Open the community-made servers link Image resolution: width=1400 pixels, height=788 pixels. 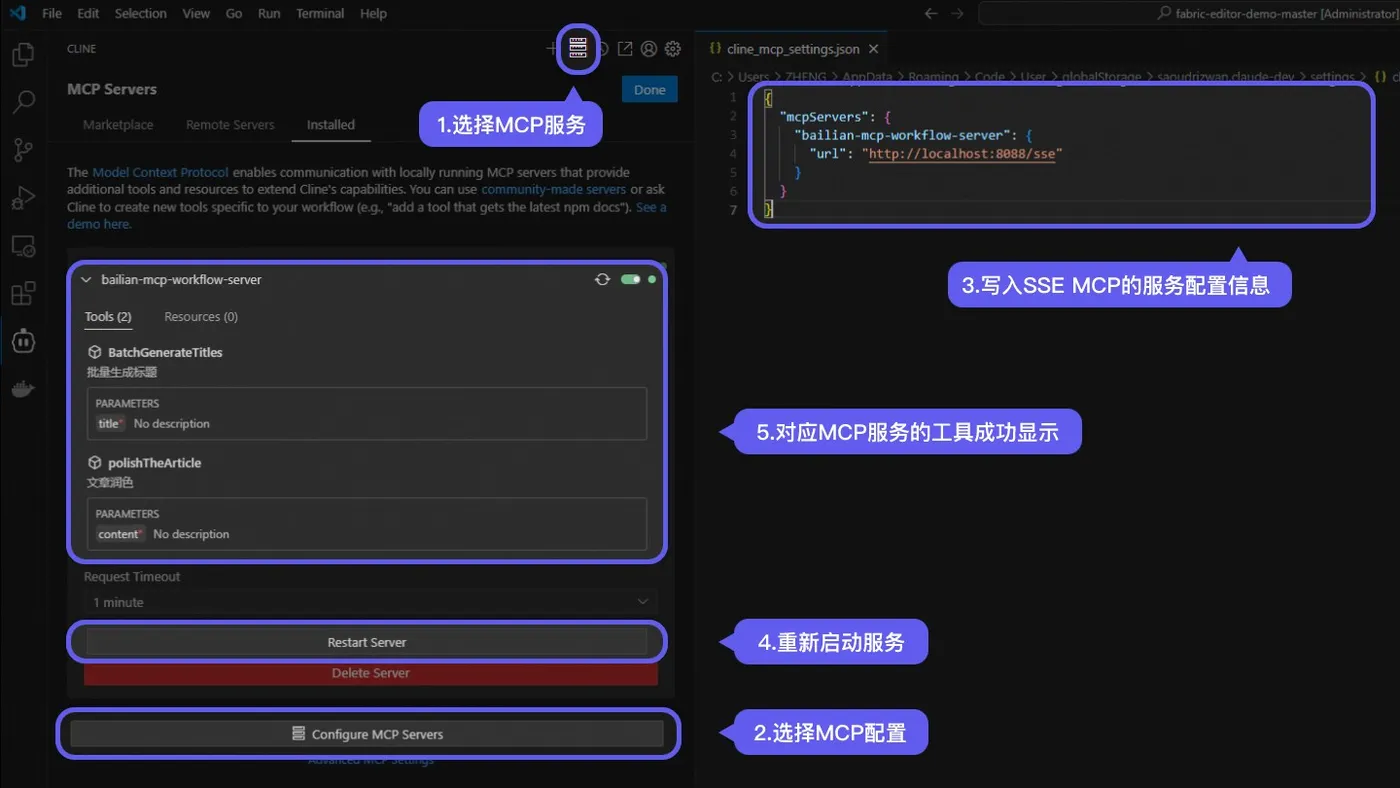click(554, 189)
